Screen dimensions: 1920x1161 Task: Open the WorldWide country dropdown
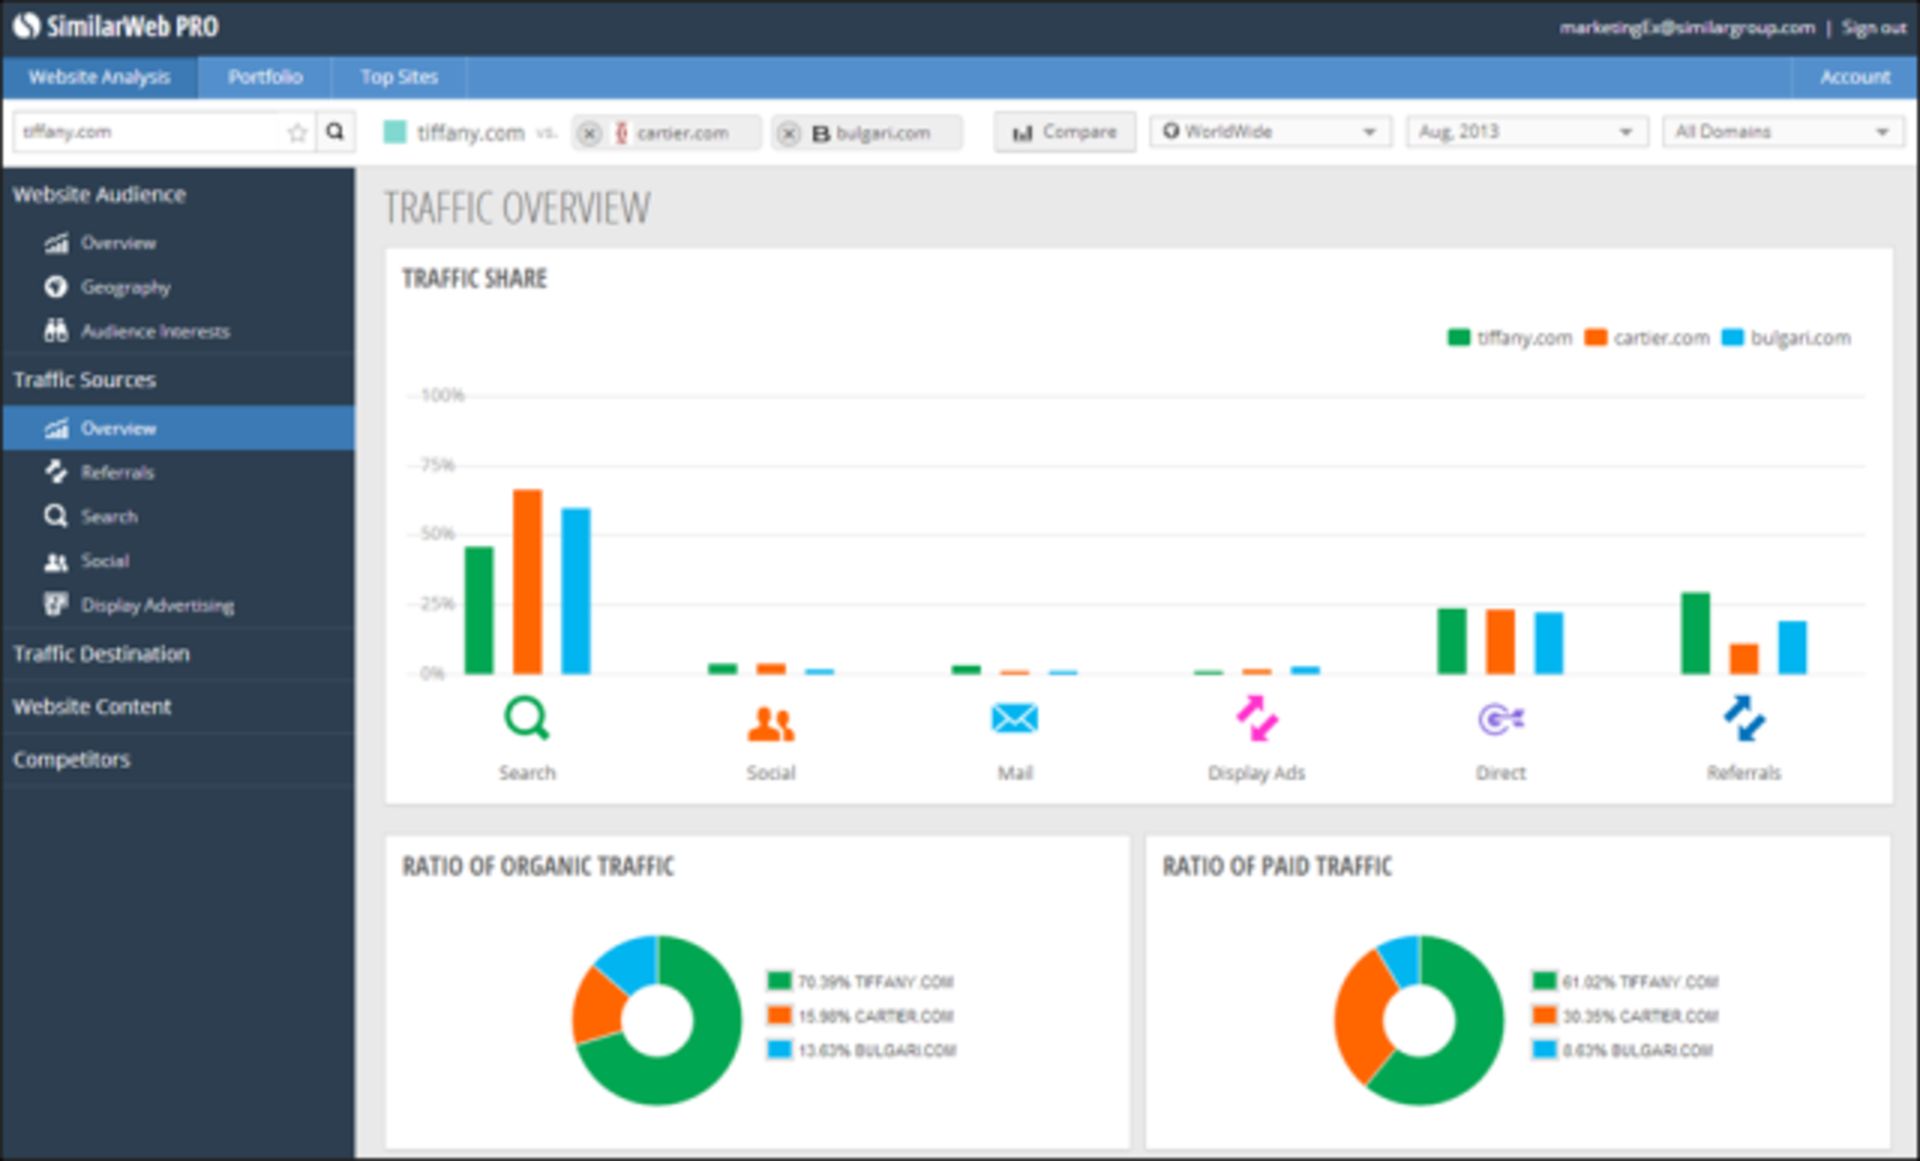click(1270, 132)
